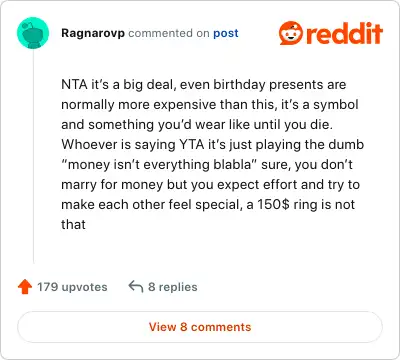
Task: Follow the blue "post" link
Action: coord(226,33)
